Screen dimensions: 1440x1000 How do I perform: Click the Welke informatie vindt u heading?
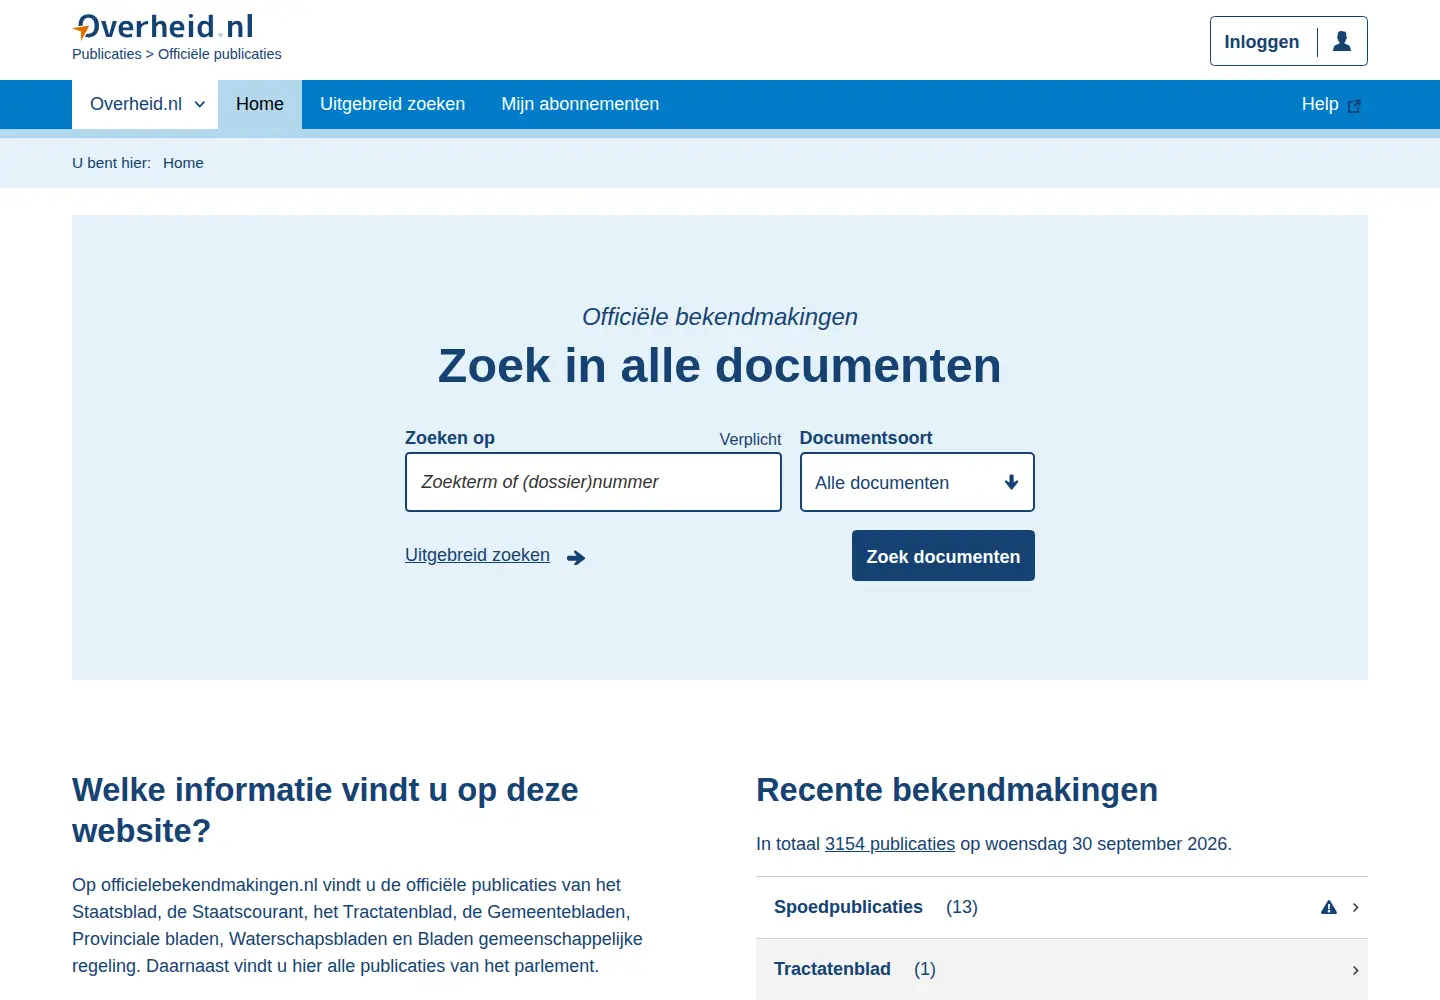325,810
